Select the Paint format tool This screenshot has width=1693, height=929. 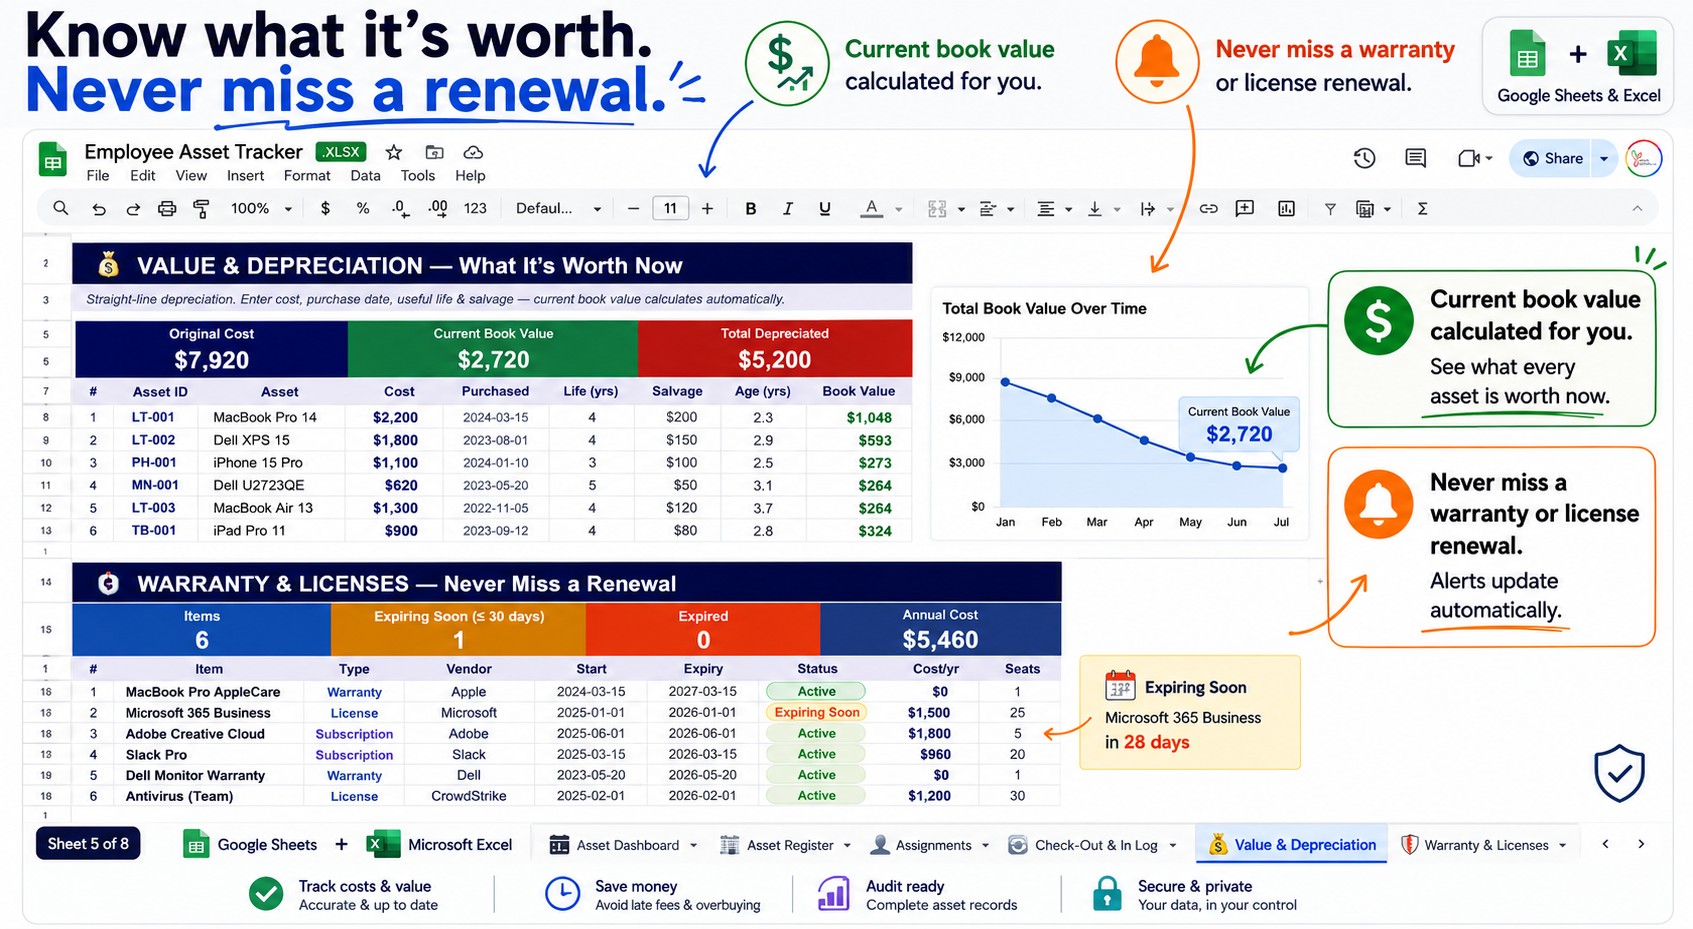[x=201, y=209]
